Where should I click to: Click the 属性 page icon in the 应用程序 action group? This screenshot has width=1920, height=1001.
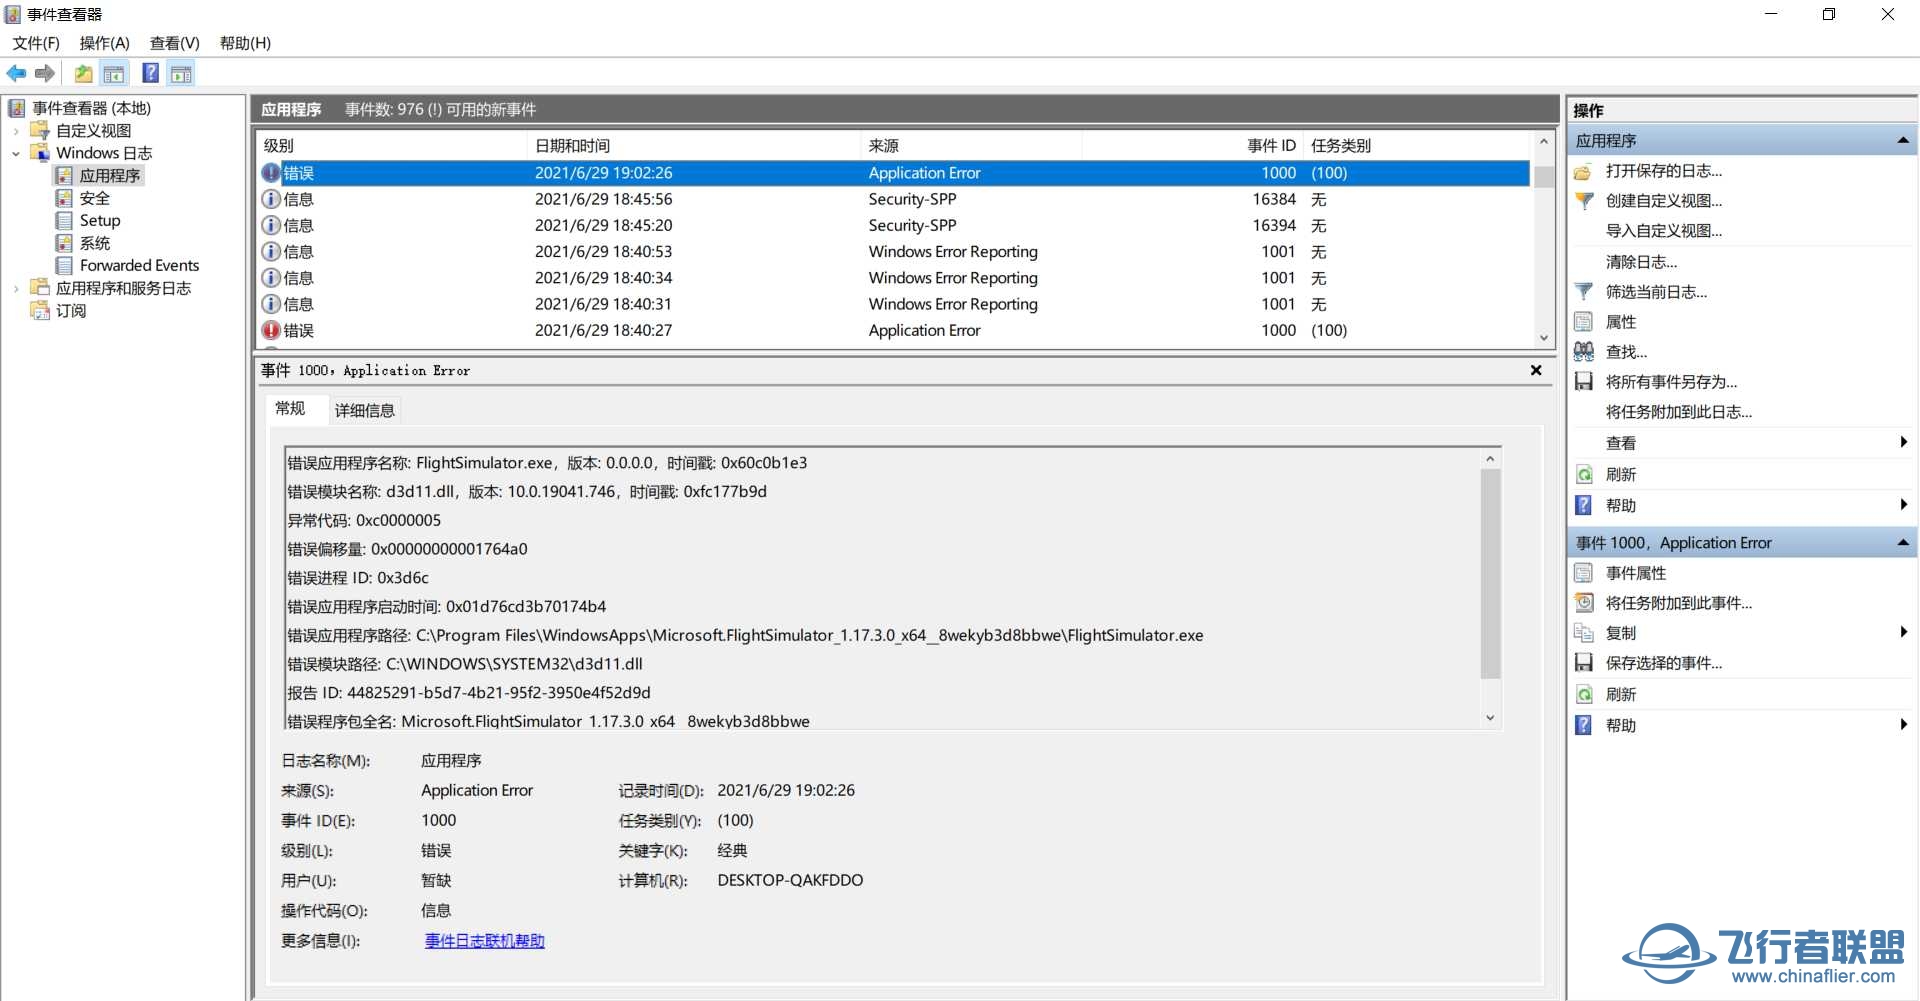[1583, 322]
